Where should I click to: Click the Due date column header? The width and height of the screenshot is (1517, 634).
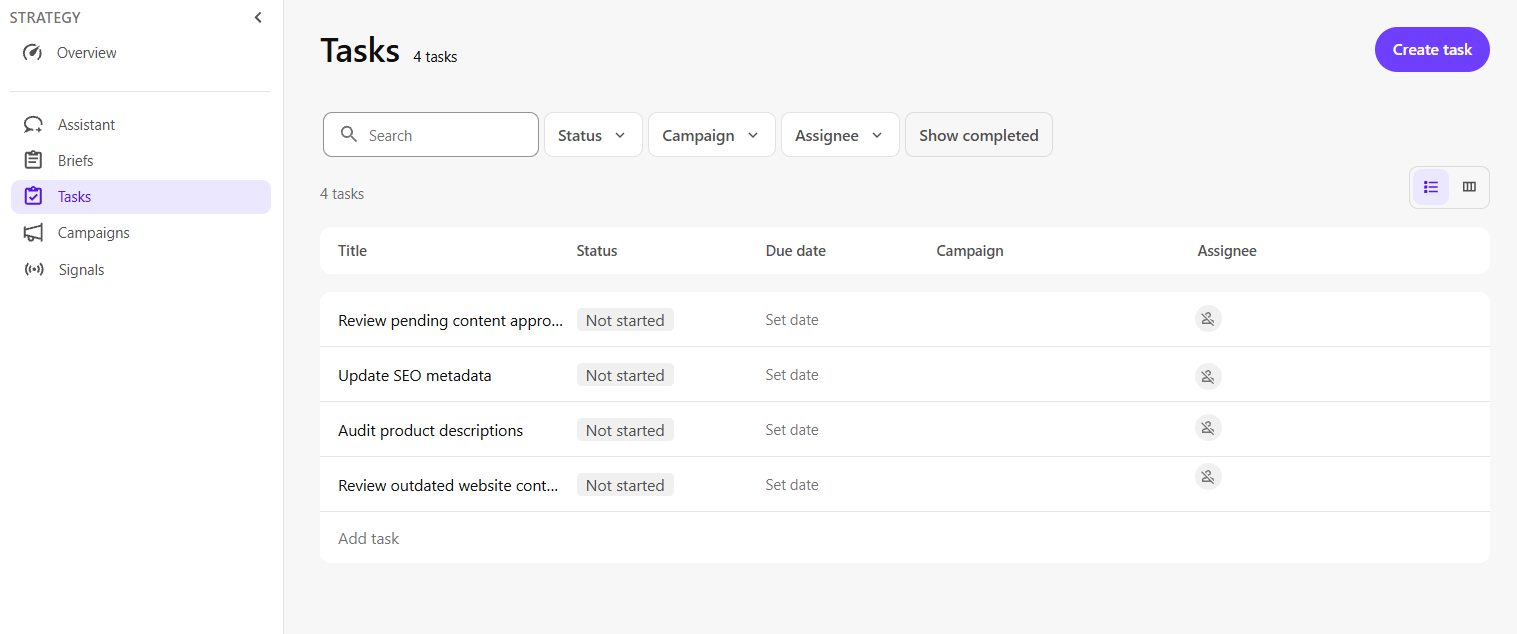pyautogui.click(x=796, y=251)
